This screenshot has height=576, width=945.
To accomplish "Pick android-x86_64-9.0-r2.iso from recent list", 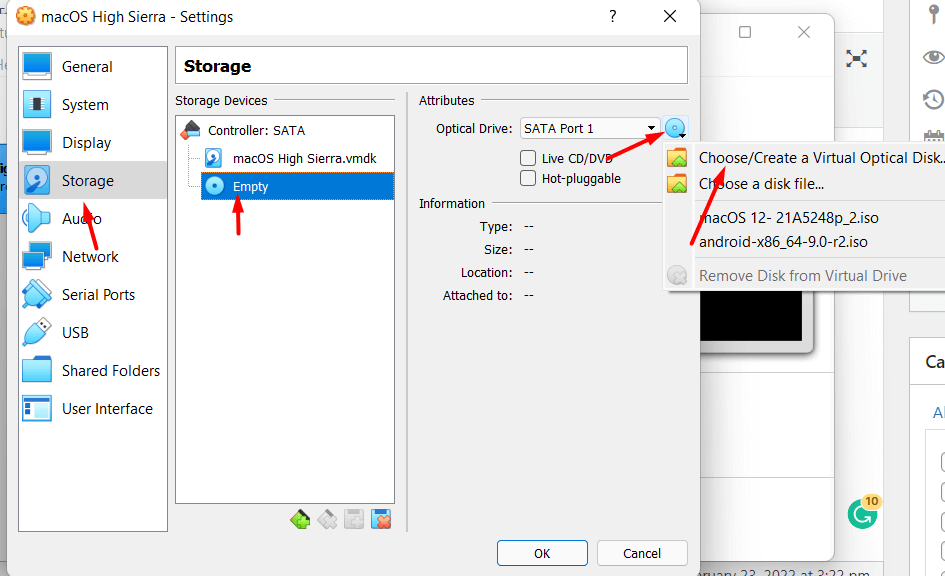I will [783, 242].
